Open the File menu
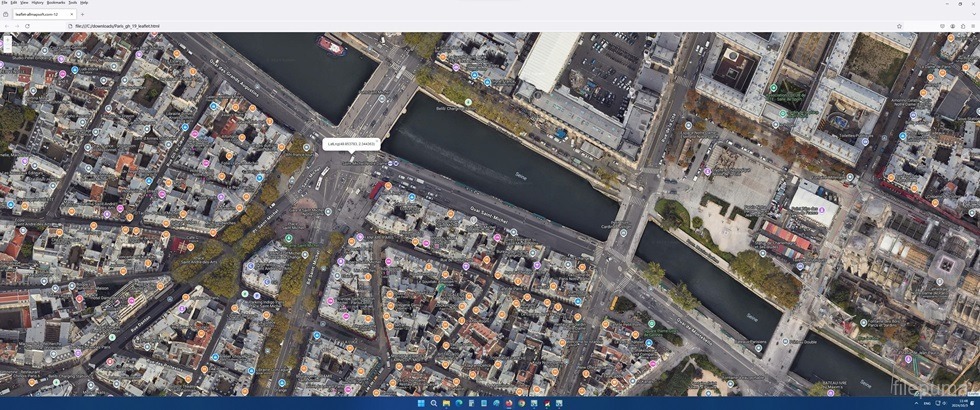 5,3
